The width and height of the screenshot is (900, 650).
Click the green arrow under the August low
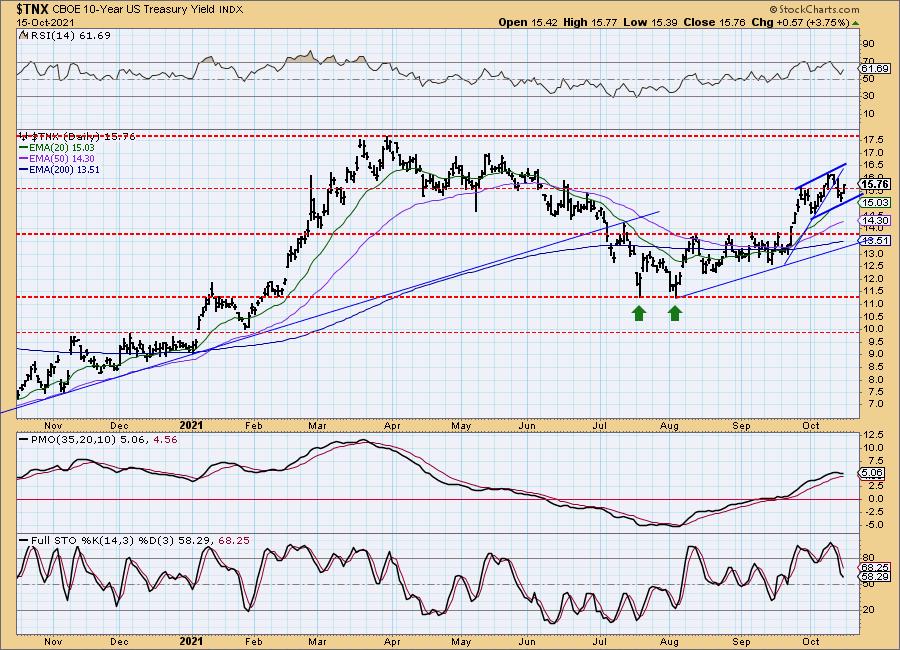(675, 313)
